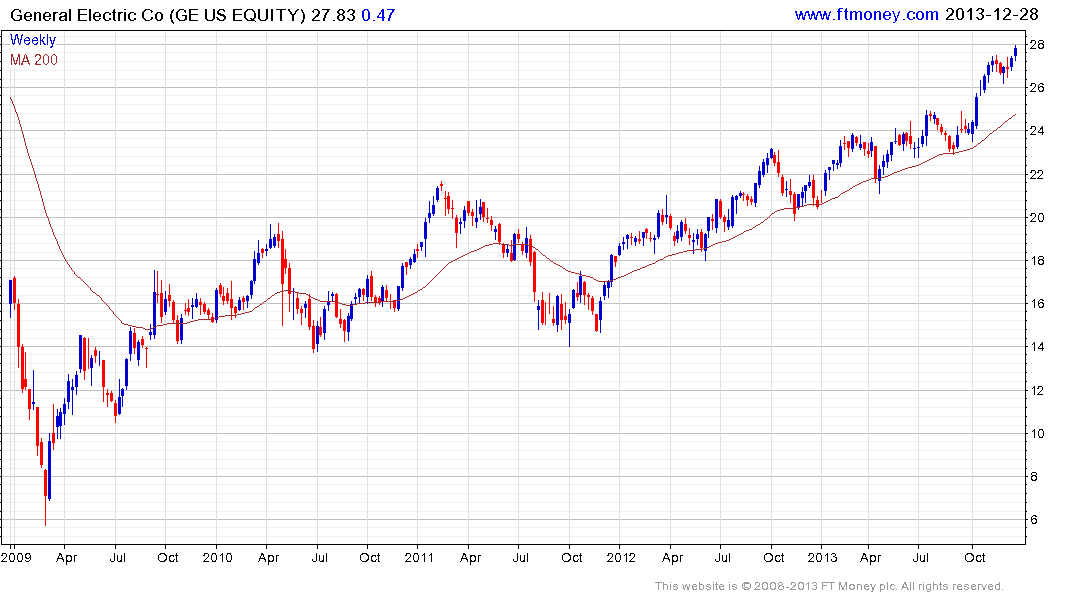The width and height of the screenshot is (1075, 600).
Task: Click the 12 y-axis price label
Action: click(1037, 390)
